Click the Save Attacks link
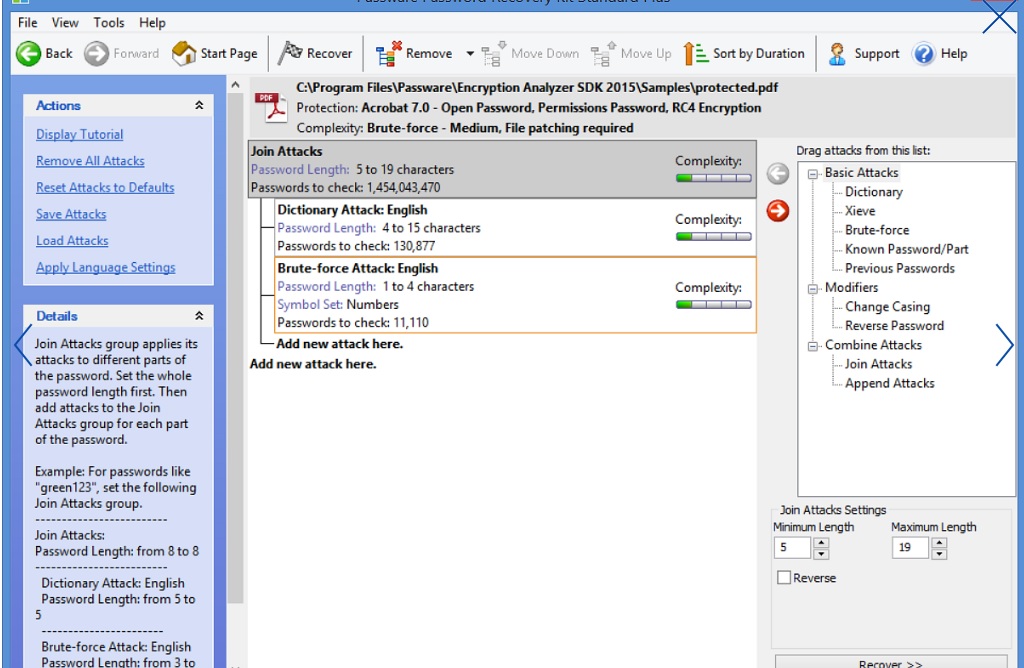Image resolution: width=1024 pixels, height=668 pixels. pos(71,214)
